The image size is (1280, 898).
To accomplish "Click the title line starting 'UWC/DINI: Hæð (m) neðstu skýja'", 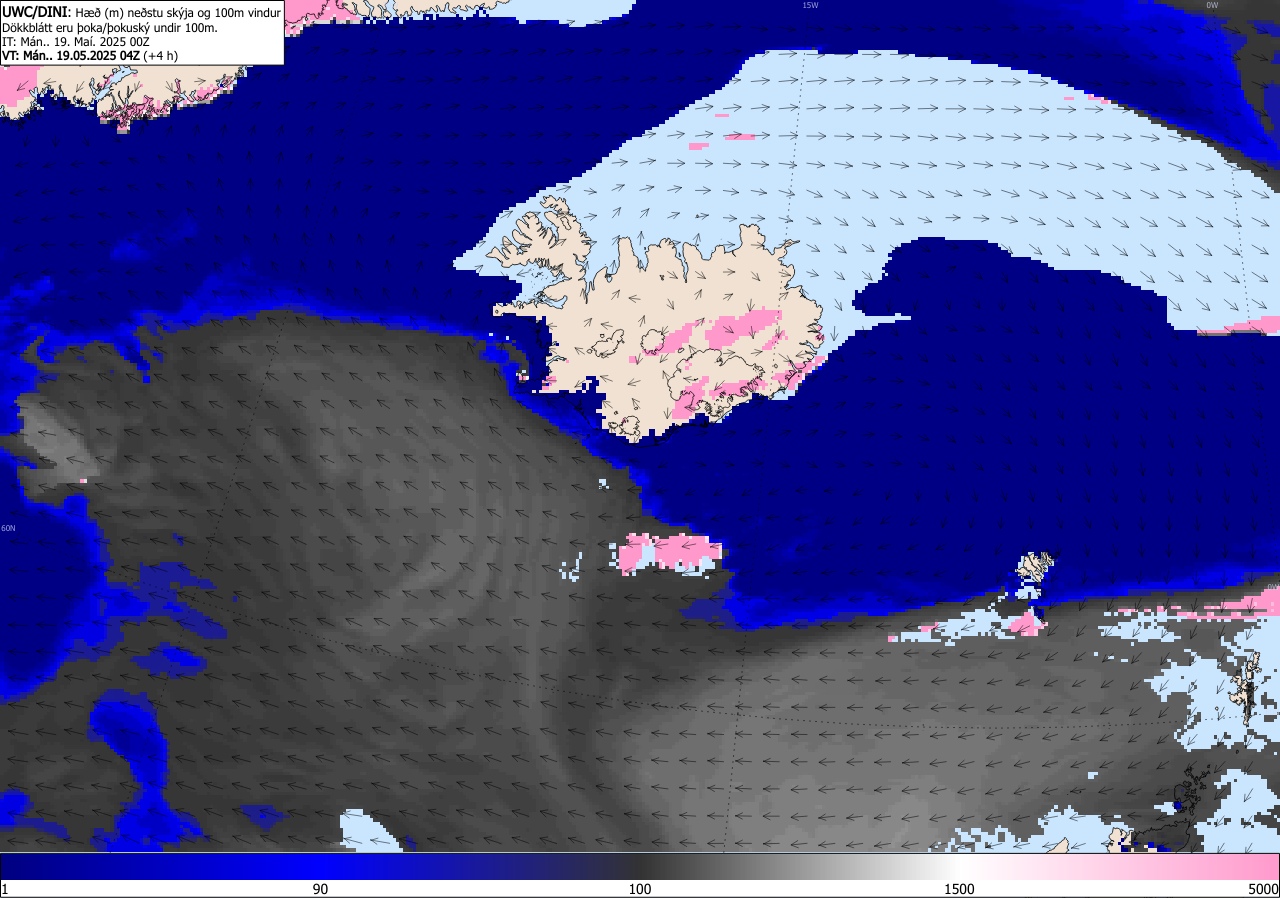I will [x=141, y=12].
